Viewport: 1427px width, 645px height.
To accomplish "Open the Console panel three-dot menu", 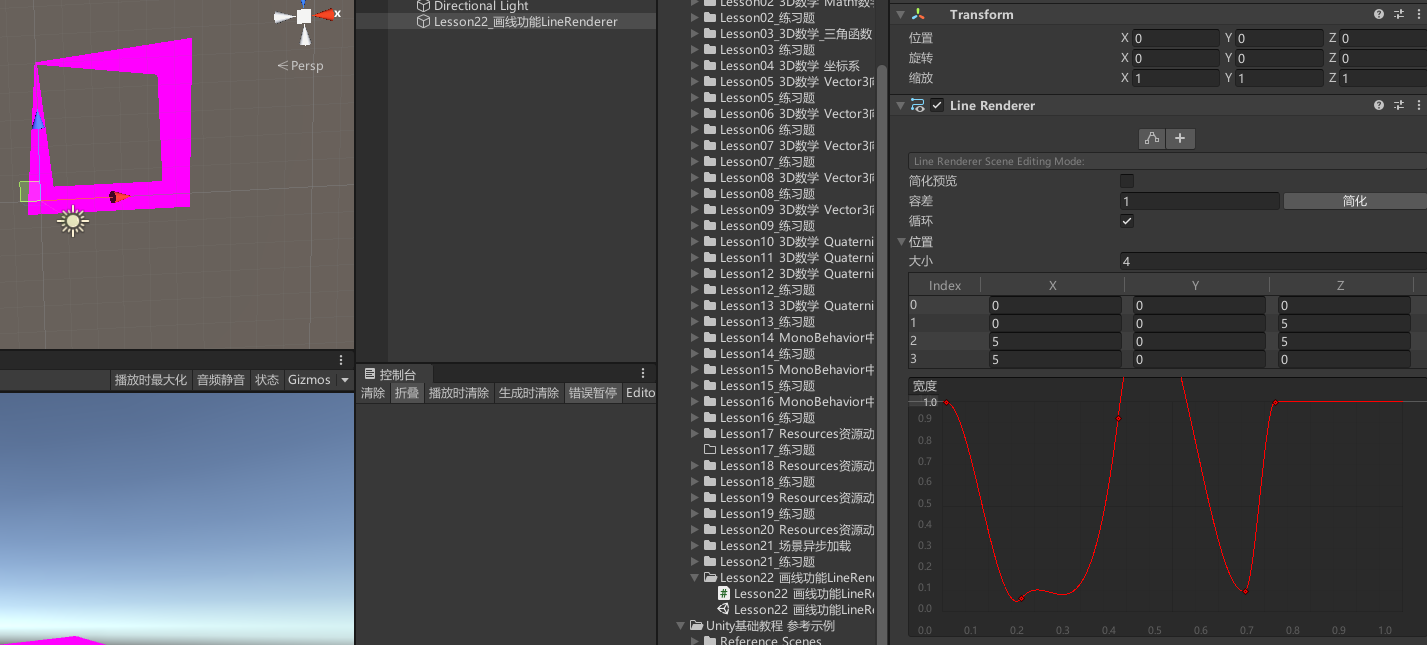I will click(643, 373).
